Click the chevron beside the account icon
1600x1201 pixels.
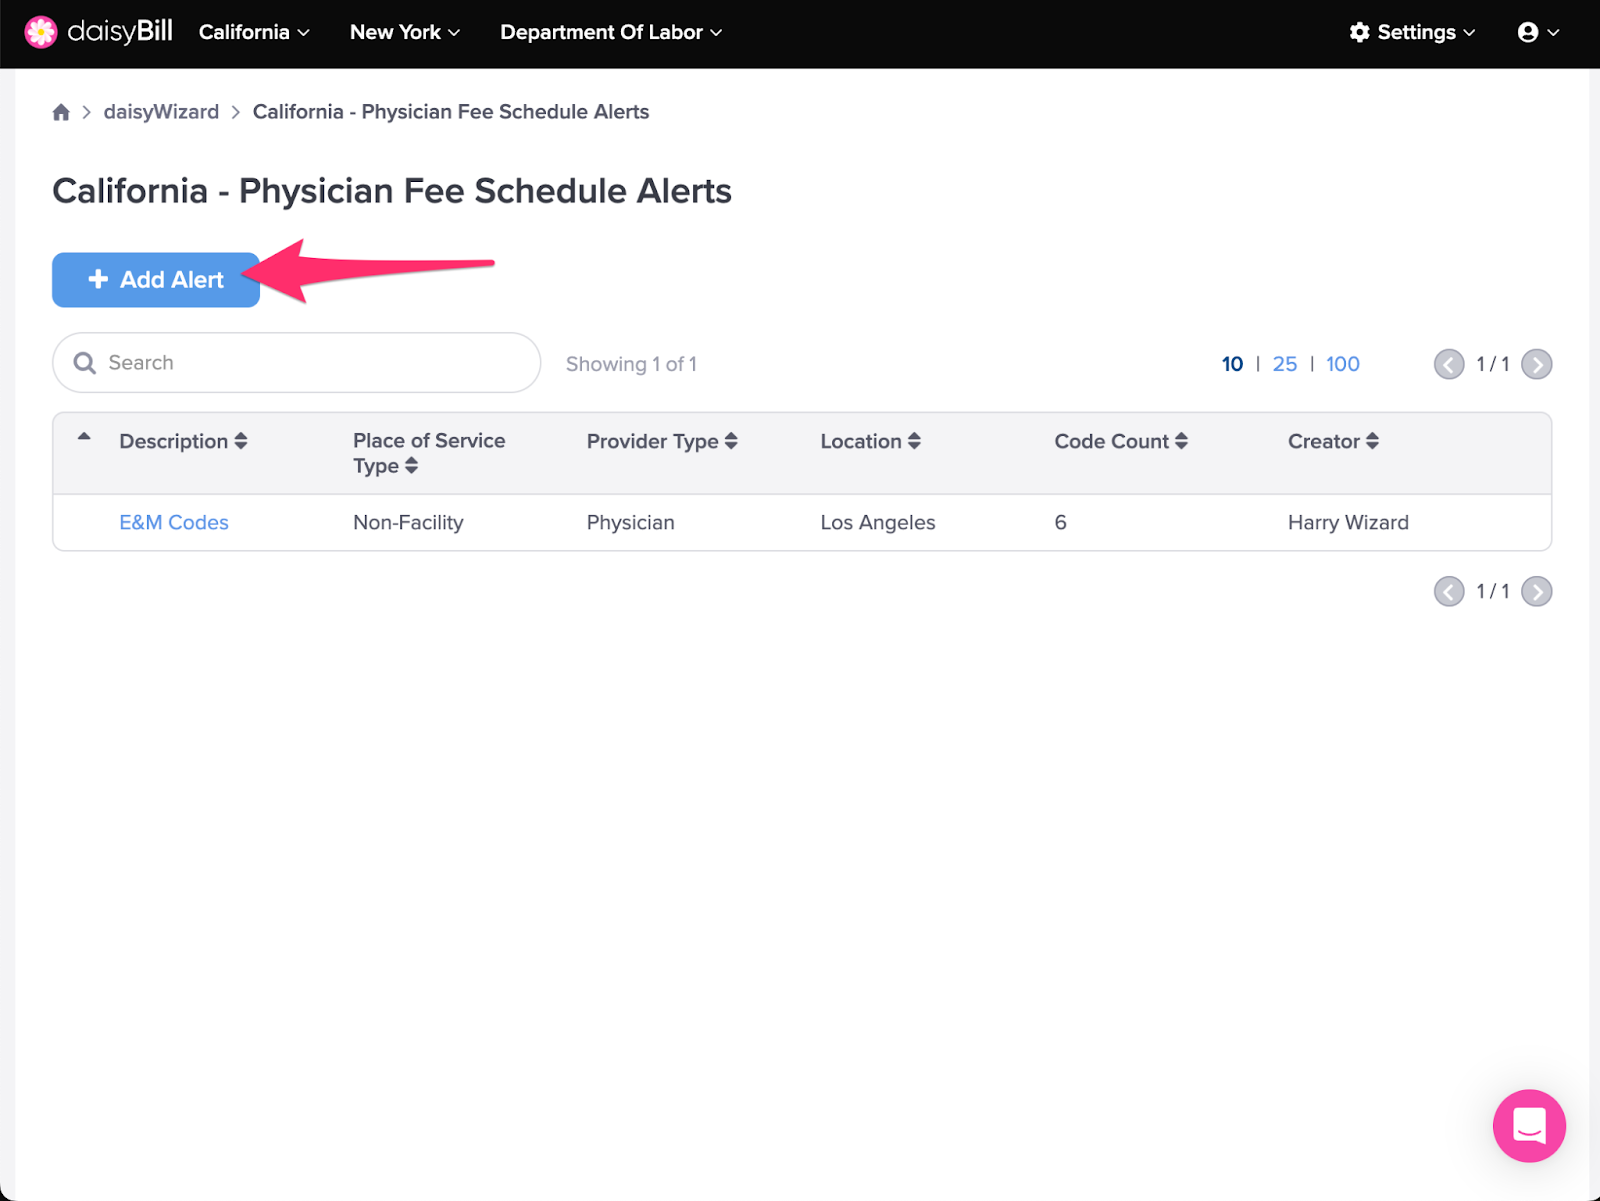pyautogui.click(x=1553, y=33)
